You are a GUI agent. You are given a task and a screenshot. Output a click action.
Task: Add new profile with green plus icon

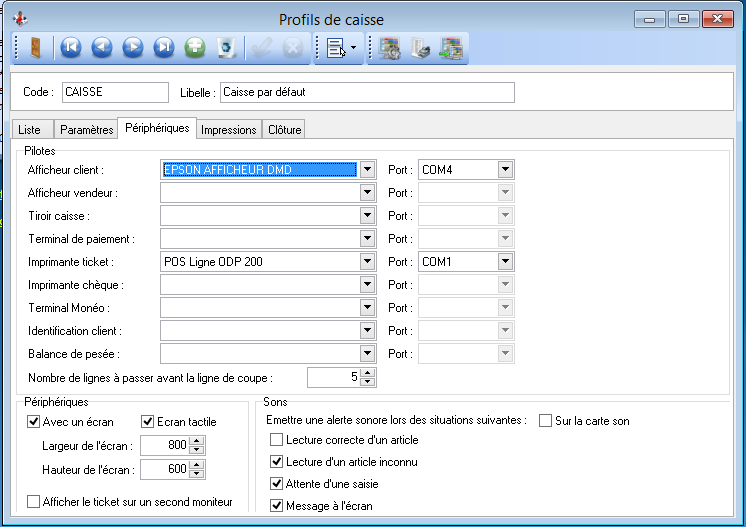click(195, 48)
